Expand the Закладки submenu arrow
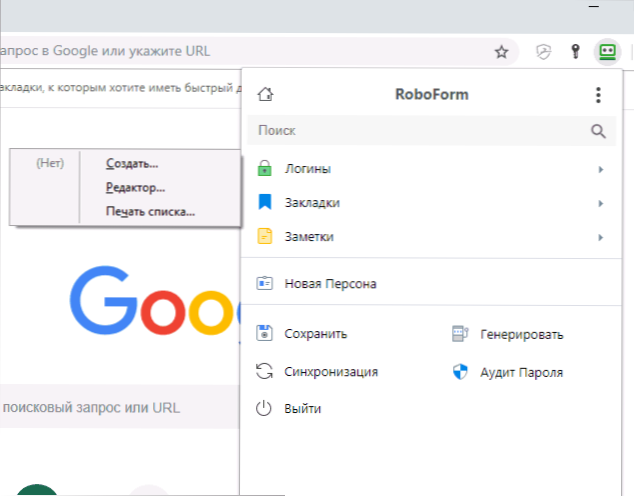 (601, 203)
